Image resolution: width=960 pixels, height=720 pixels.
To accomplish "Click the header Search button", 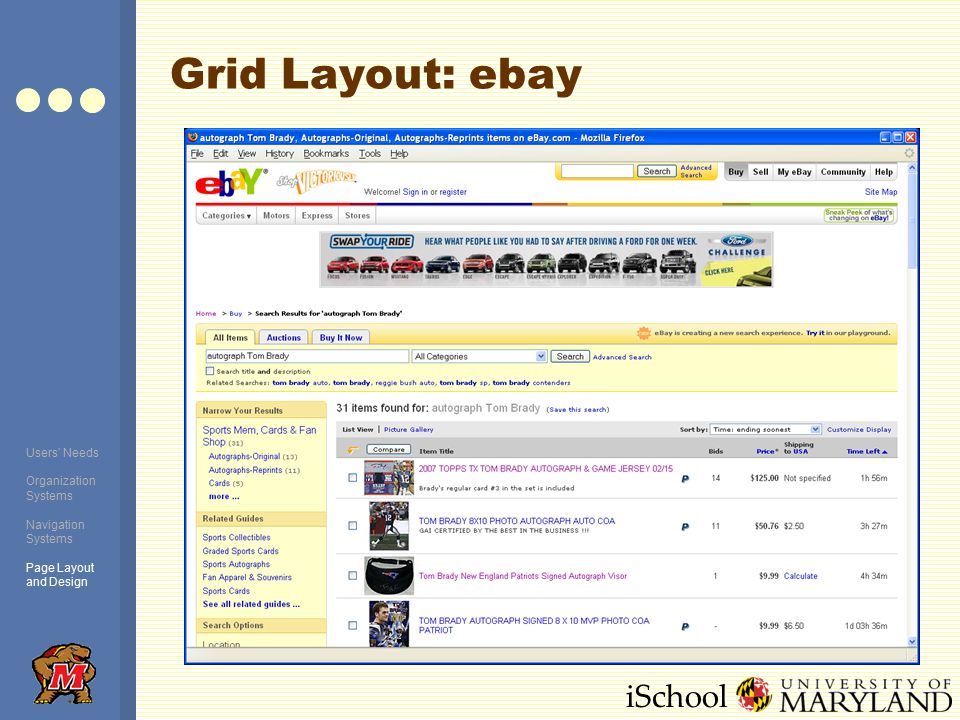I will click(656, 171).
